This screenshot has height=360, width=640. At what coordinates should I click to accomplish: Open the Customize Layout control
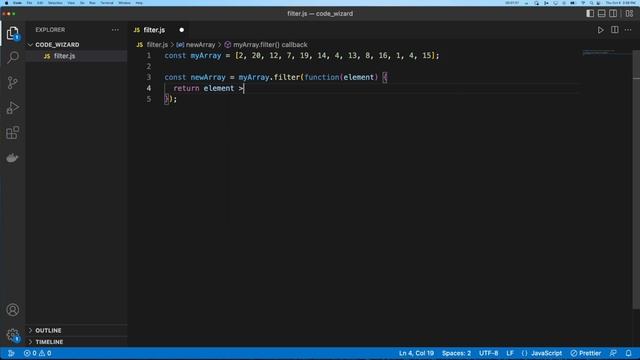[629, 13]
